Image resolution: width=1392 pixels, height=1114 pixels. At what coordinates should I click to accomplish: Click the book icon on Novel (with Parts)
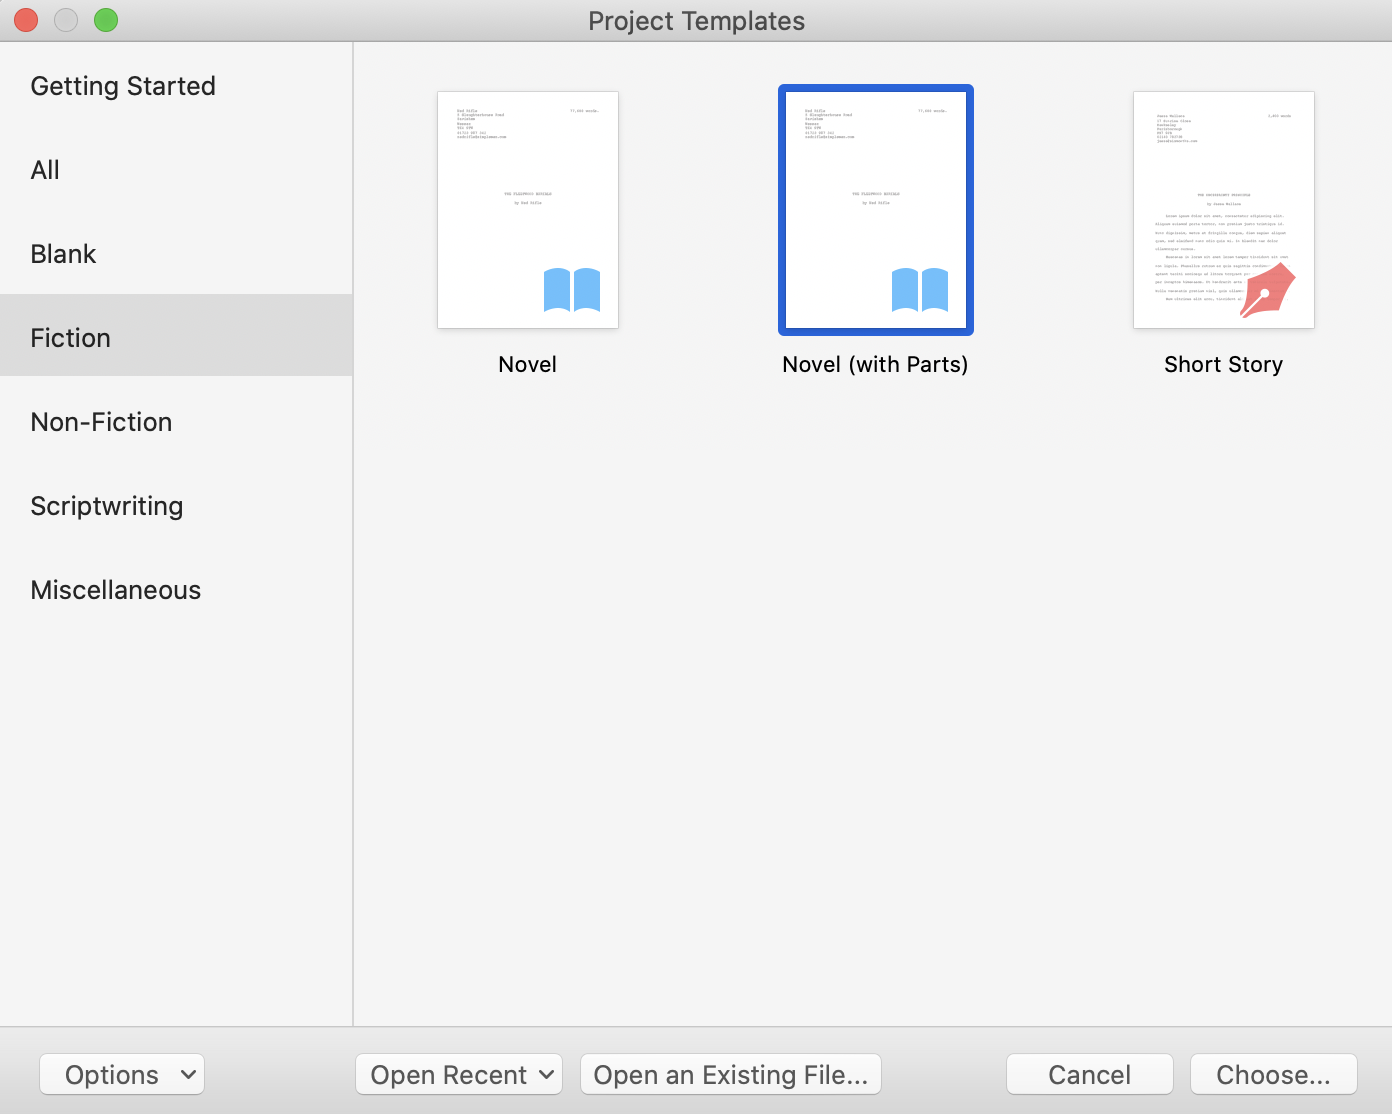[920, 290]
